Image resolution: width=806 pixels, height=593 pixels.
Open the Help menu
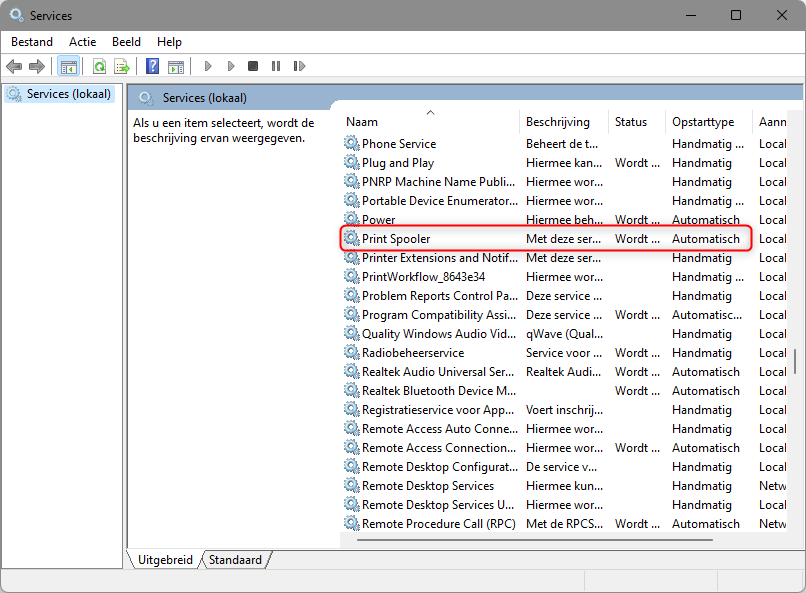[x=169, y=42]
